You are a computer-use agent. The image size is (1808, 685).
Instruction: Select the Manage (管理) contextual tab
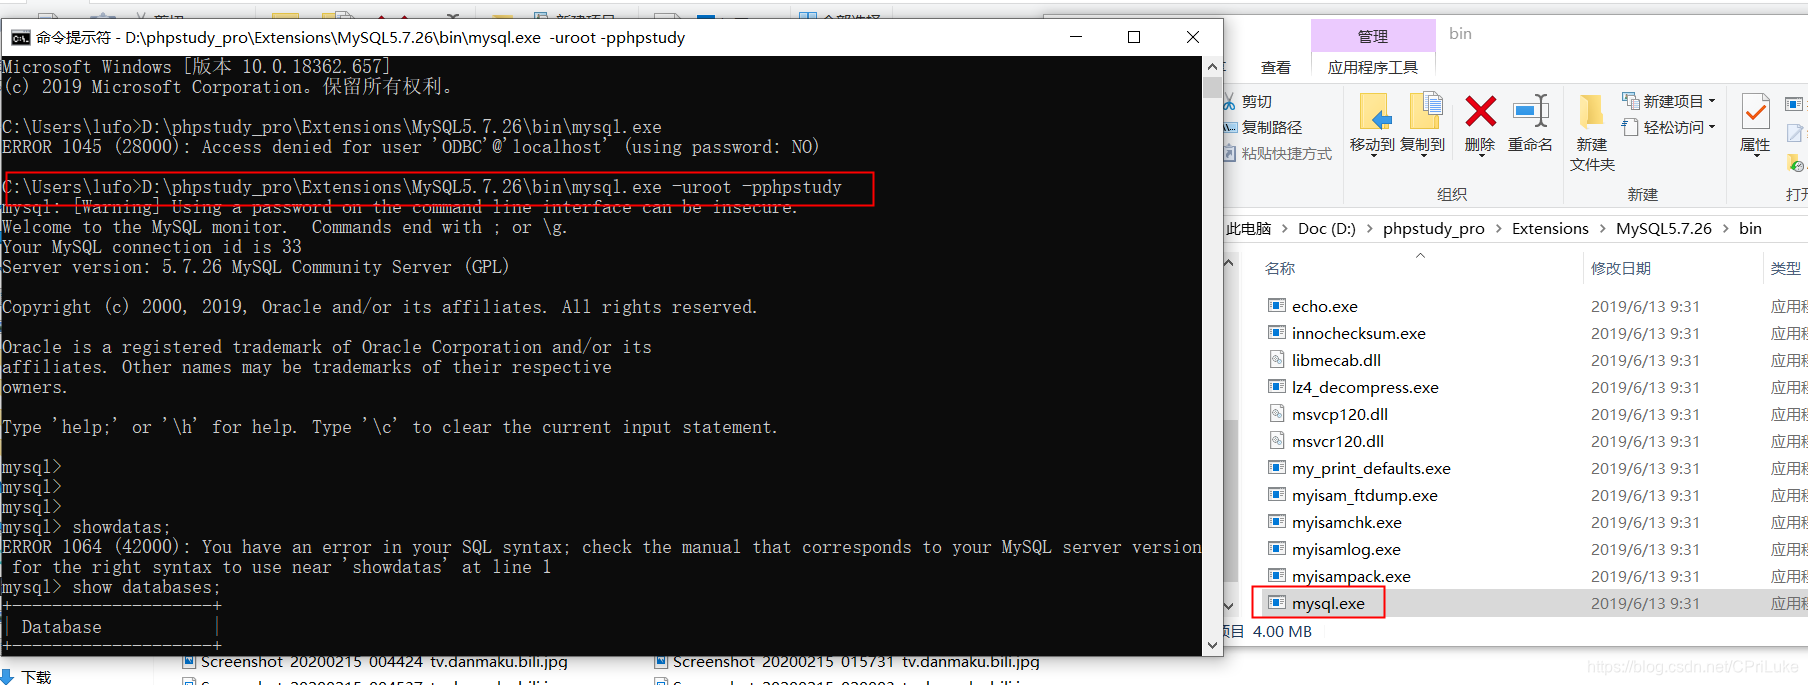pyautogui.click(x=1373, y=36)
